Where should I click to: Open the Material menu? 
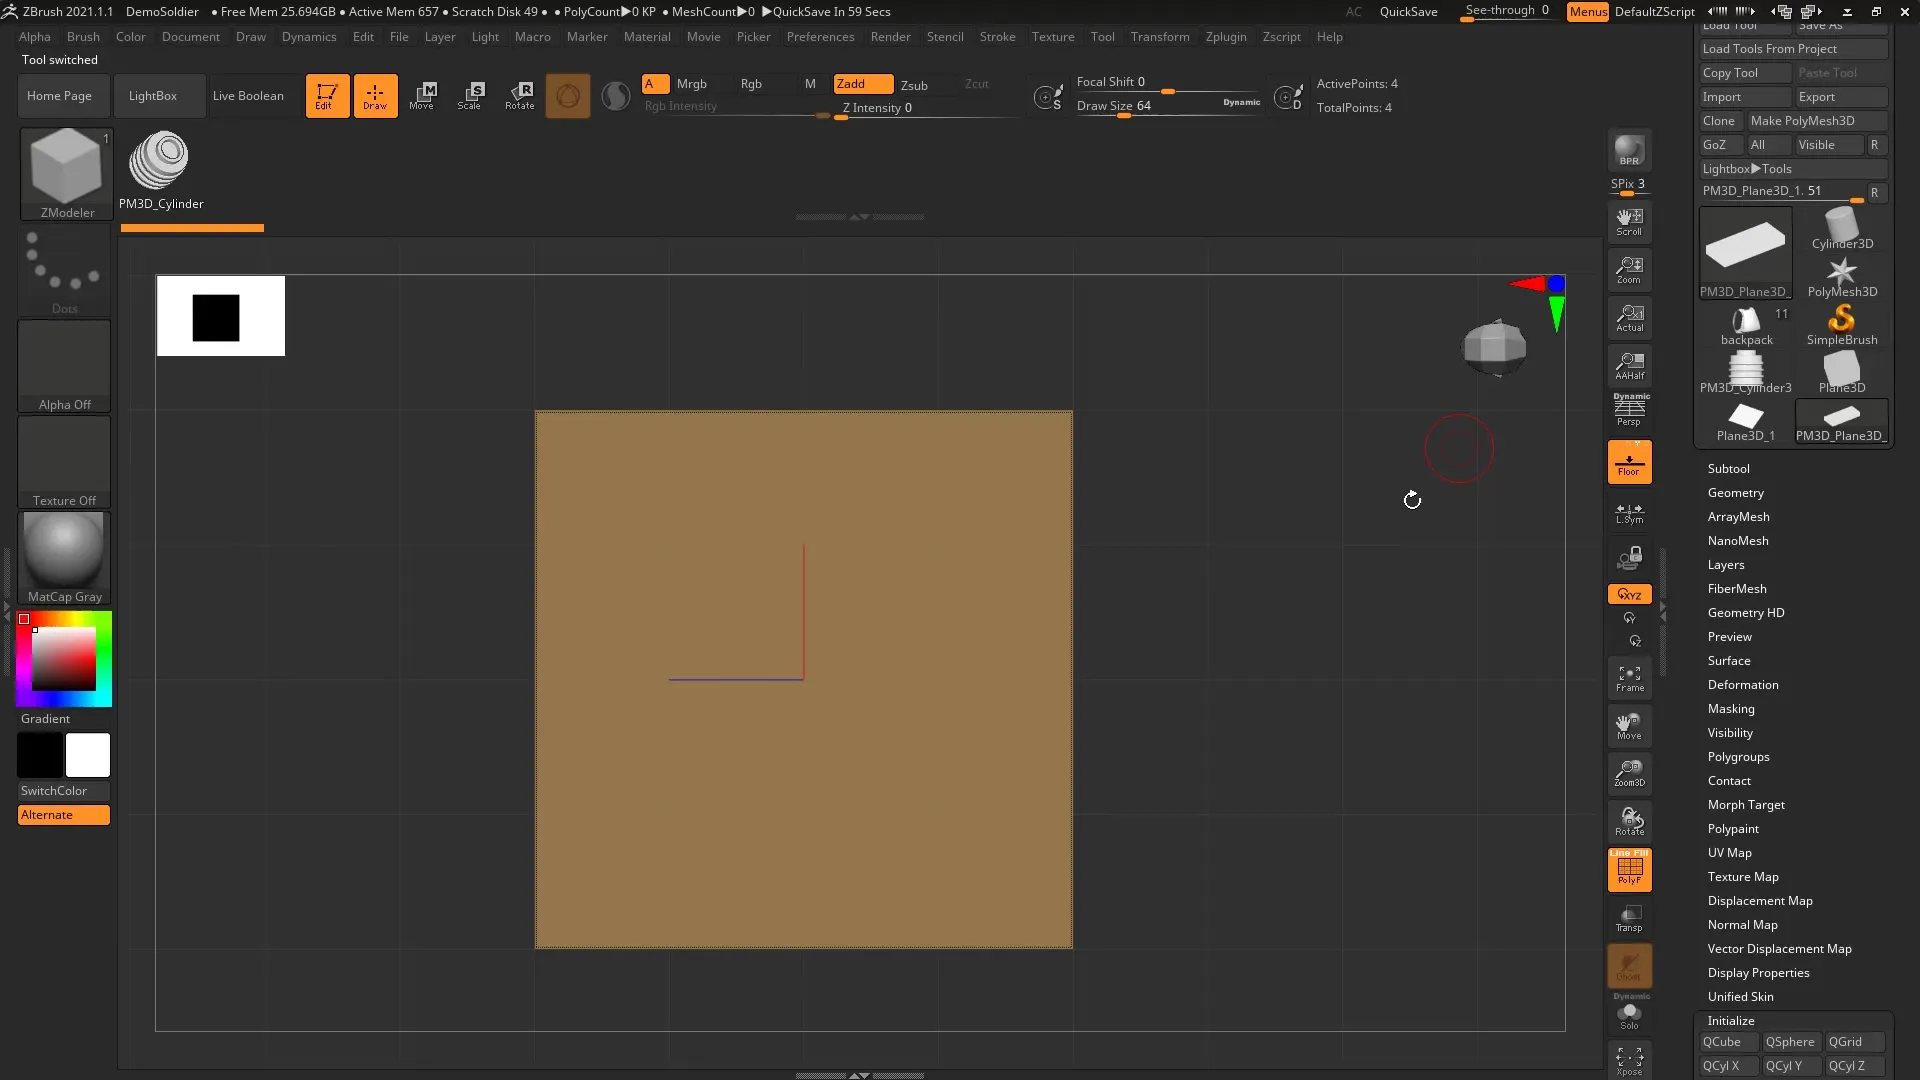(647, 37)
